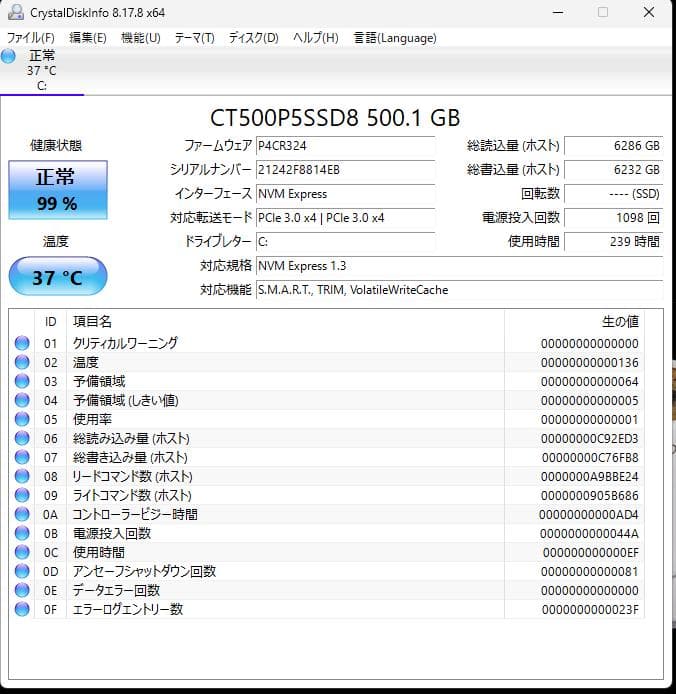Click total host writes value 6232 GB

(x=614, y=170)
